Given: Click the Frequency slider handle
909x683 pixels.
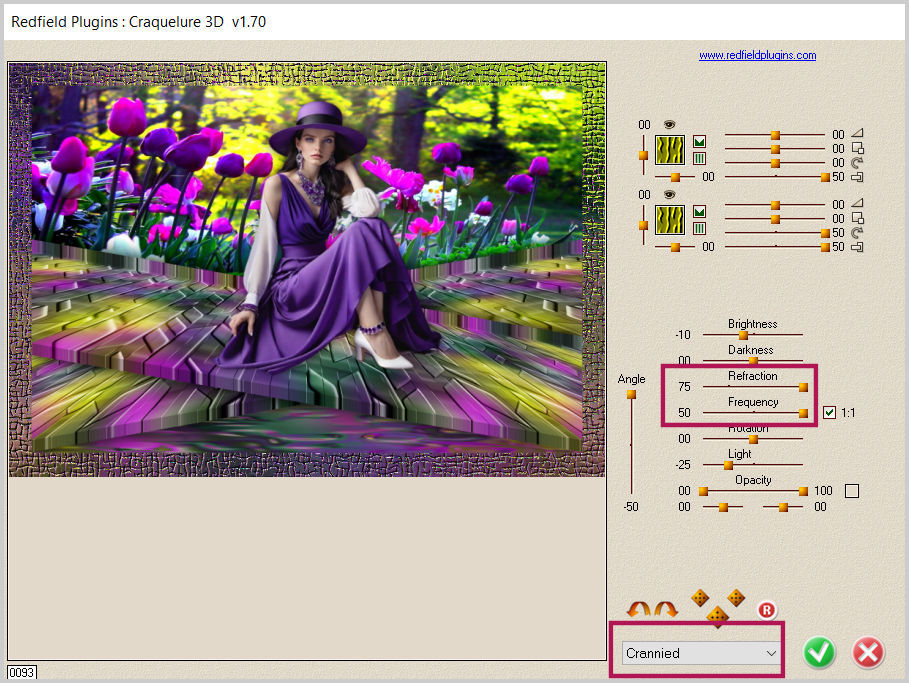Looking at the screenshot, I should click(803, 413).
